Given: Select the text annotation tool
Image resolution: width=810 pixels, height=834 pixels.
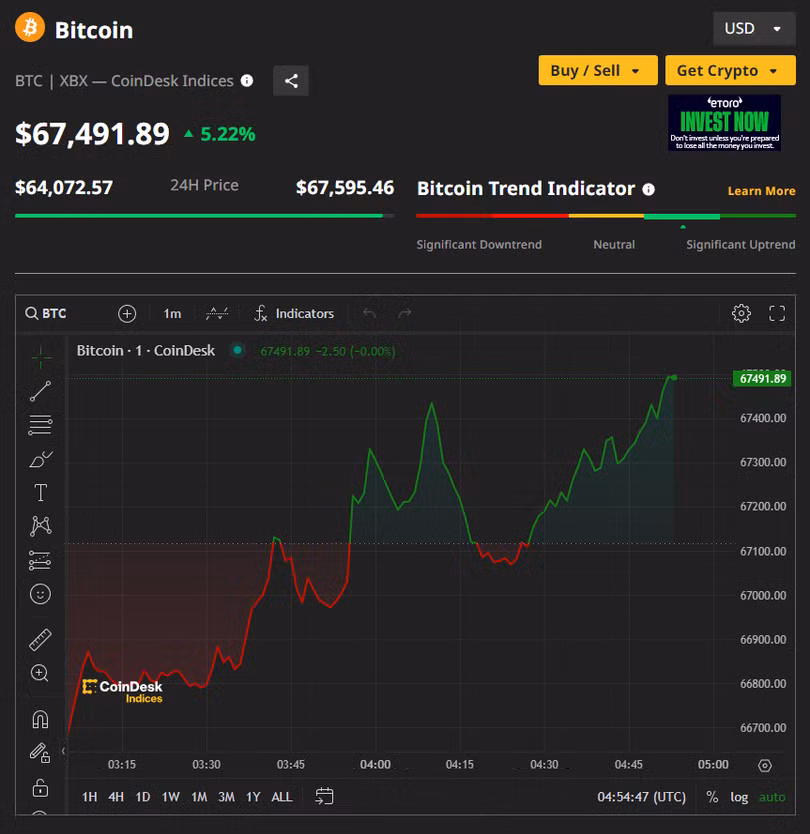Looking at the screenshot, I should 40,492.
